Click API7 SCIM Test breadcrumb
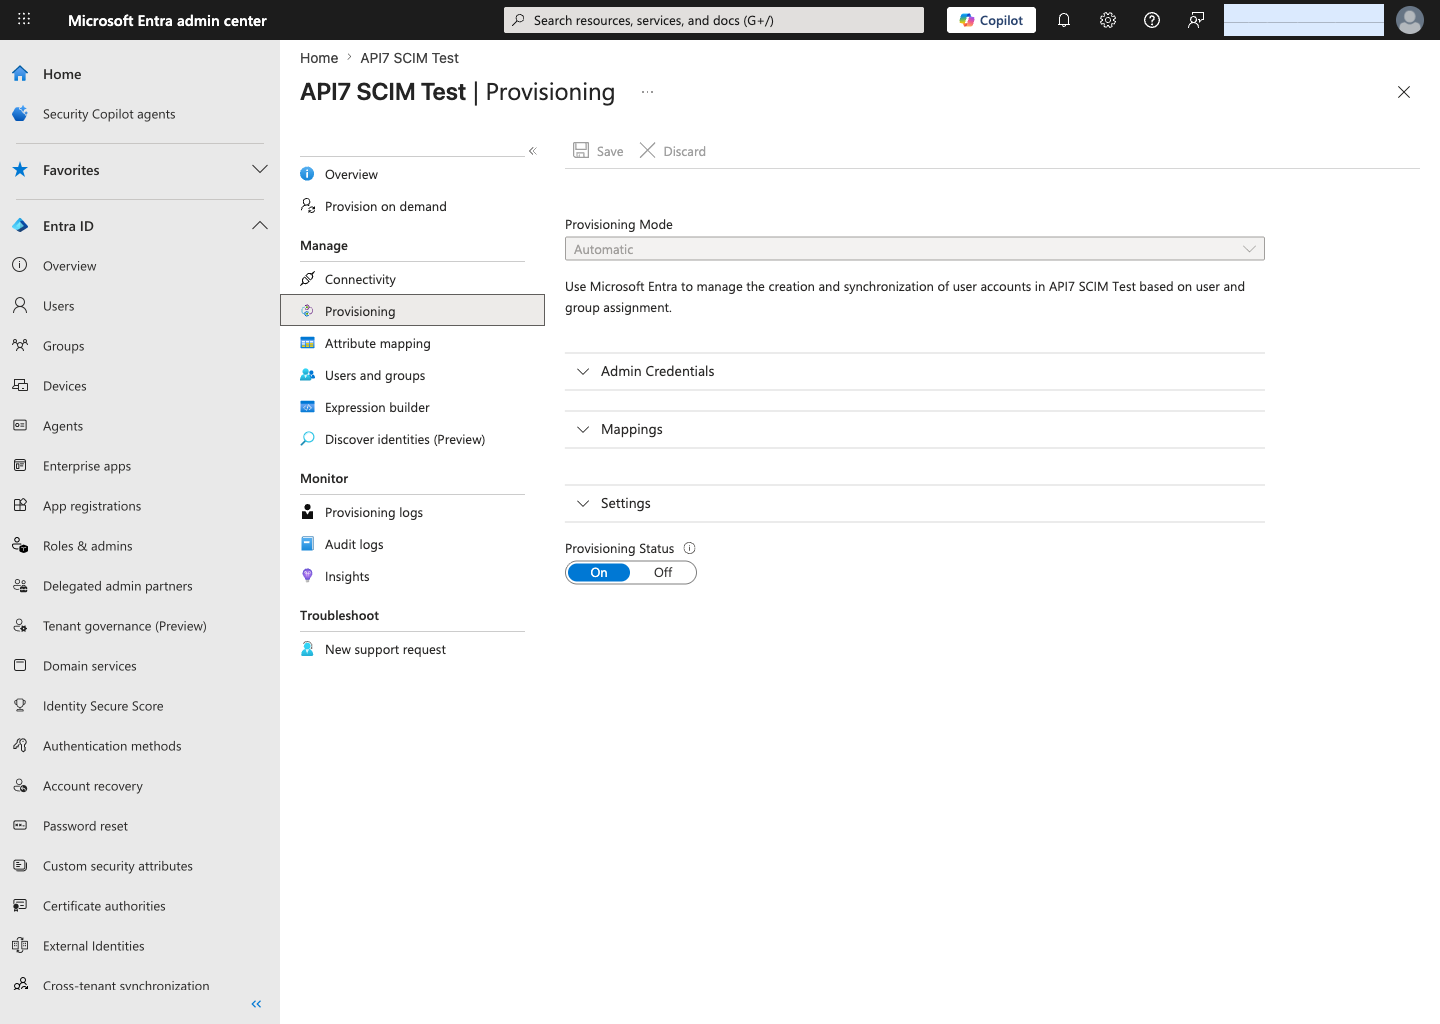The width and height of the screenshot is (1440, 1024). (409, 58)
